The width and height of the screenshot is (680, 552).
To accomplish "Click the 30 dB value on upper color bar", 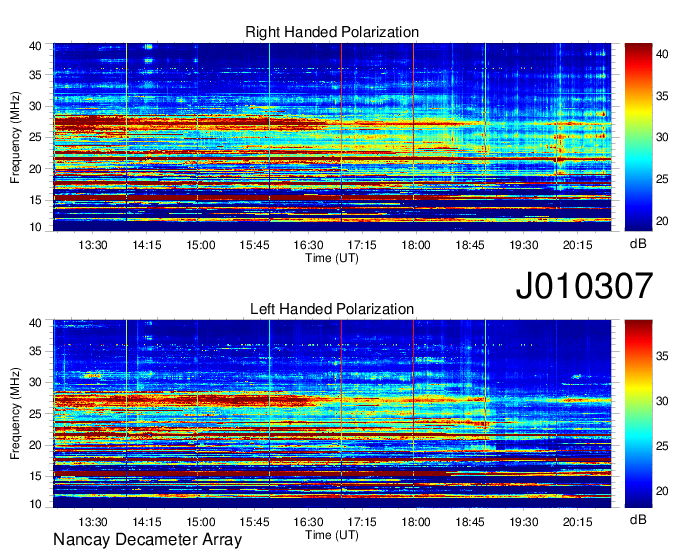I will pyautogui.click(x=662, y=137).
